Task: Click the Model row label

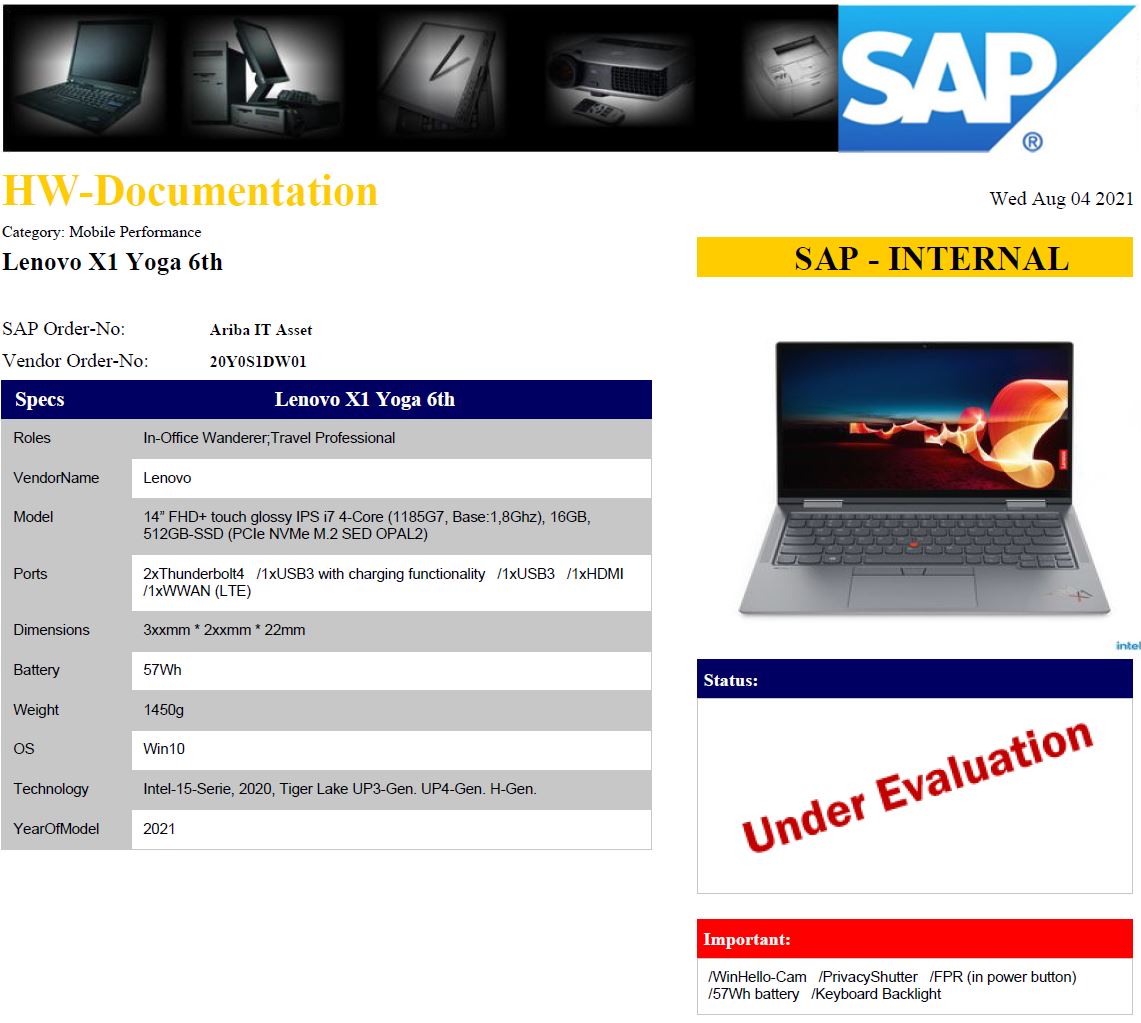Action: pos(33,517)
